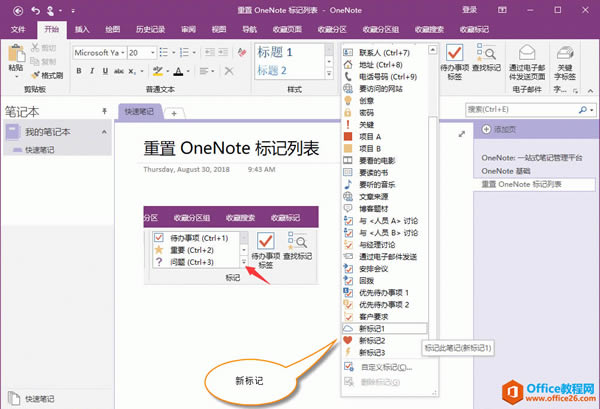The width and height of the screenshot is (600, 409).
Task: Open the font size dropdown
Action: (153, 53)
